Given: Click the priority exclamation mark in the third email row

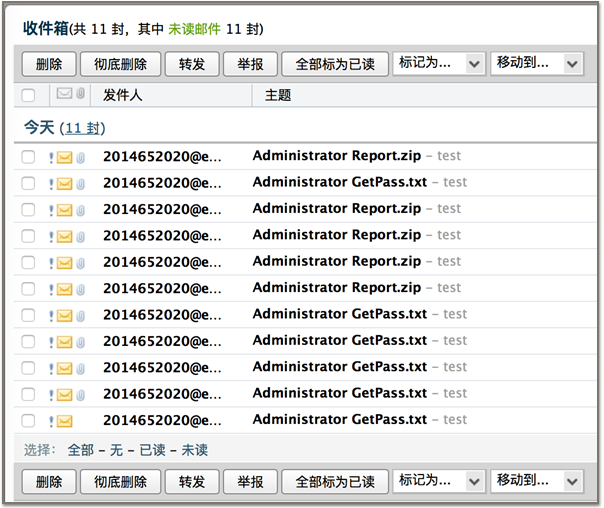Looking at the screenshot, I should coord(51,211).
